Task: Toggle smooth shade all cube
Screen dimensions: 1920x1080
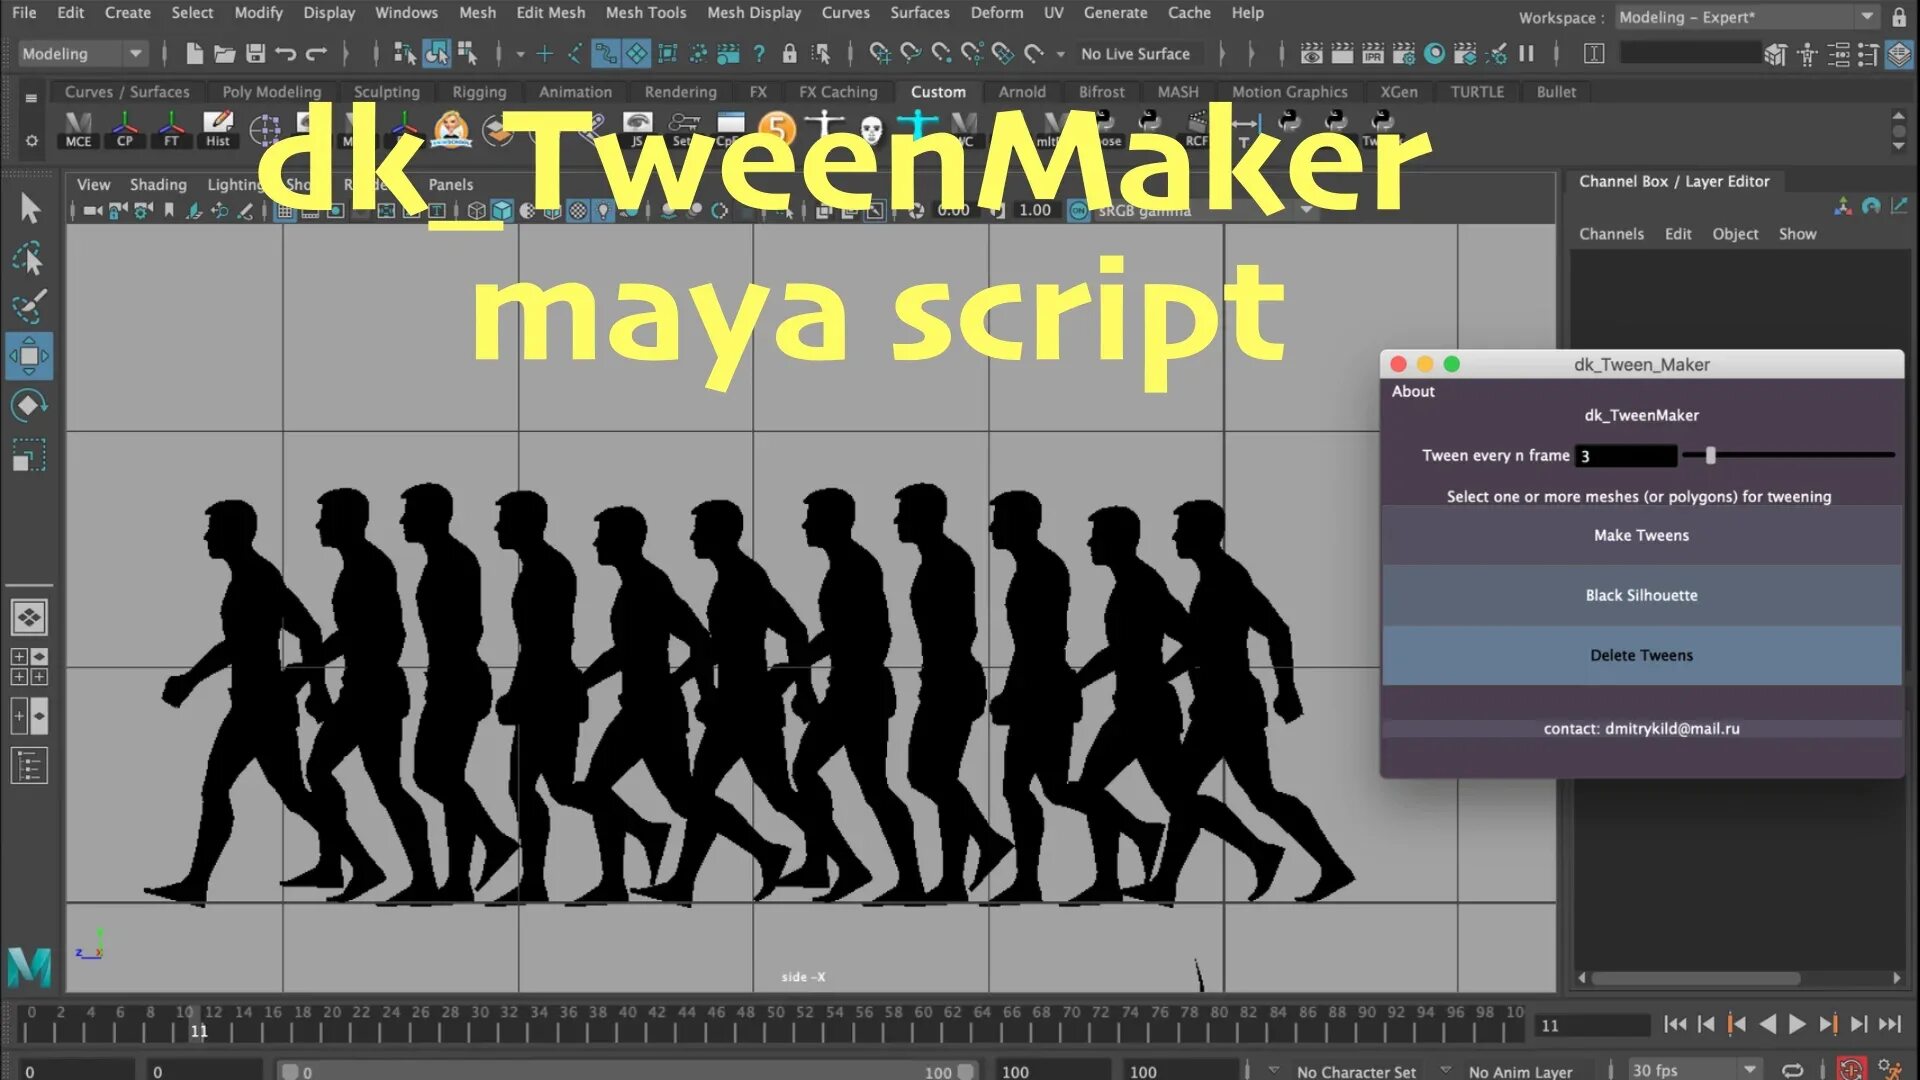Action: pyautogui.click(x=502, y=211)
